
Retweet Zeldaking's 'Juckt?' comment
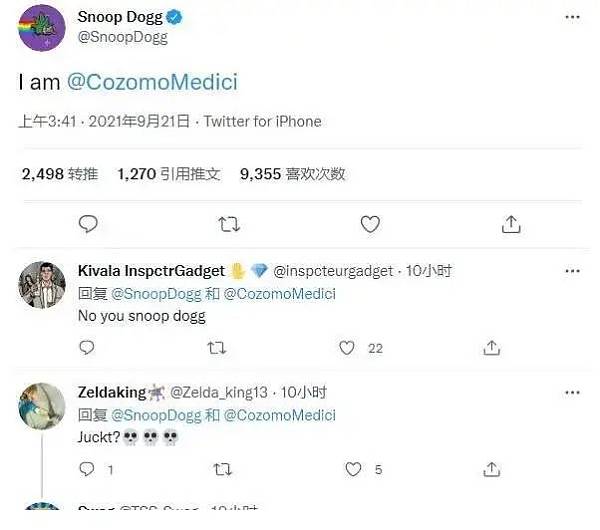223,469
